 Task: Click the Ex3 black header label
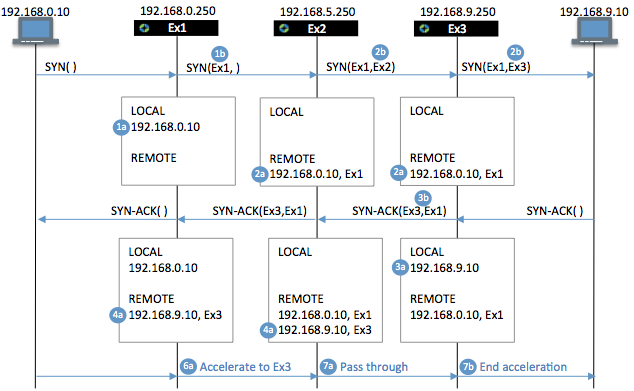(x=456, y=29)
